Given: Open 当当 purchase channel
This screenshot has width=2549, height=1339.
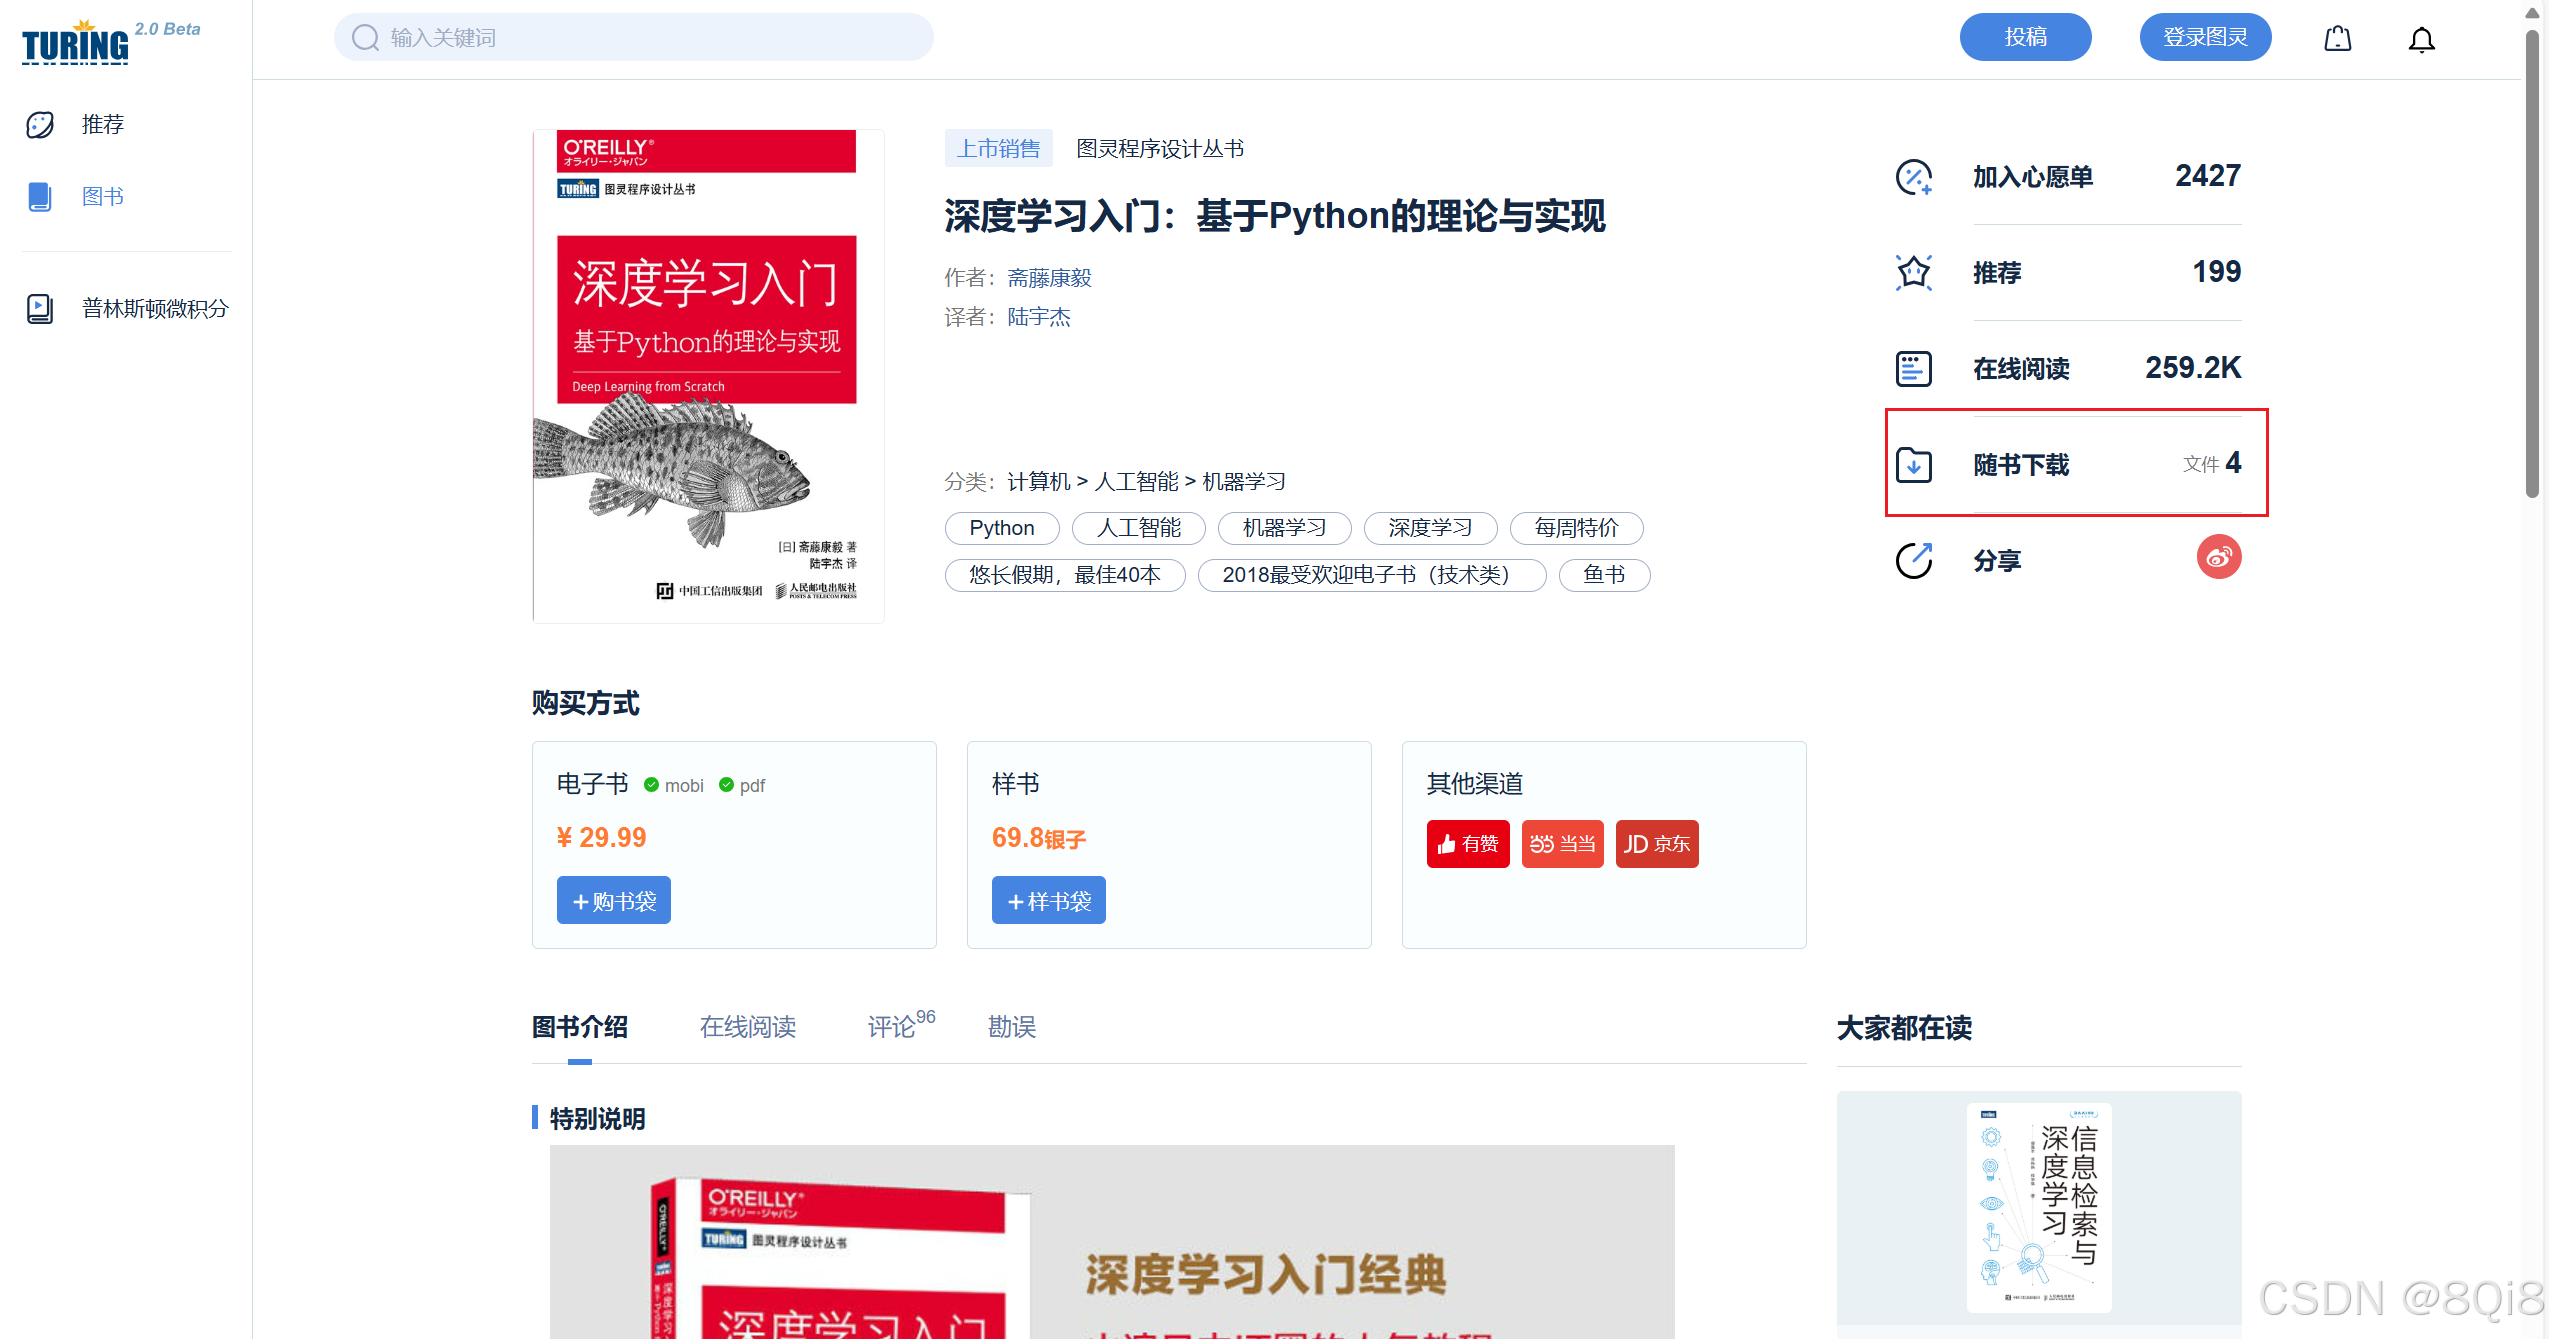Looking at the screenshot, I should (x=1562, y=844).
